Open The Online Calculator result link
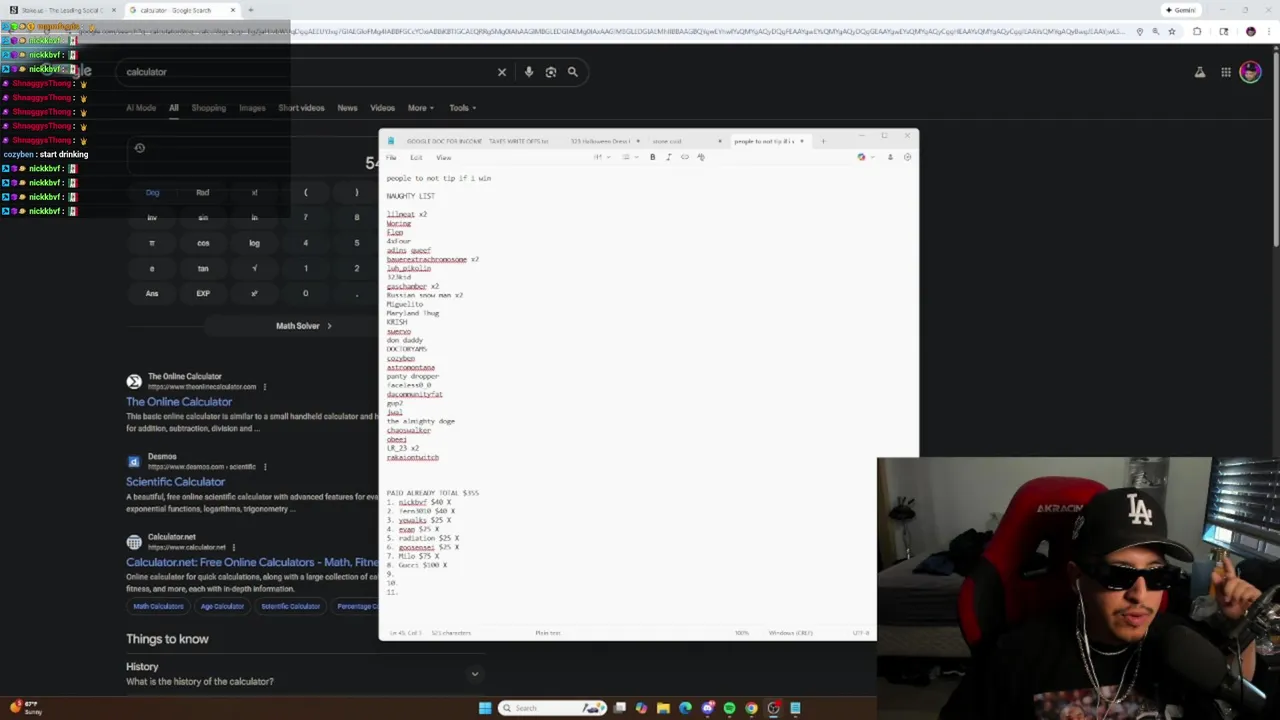This screenshot has height=720, width=1280. (x=179, y=402)
